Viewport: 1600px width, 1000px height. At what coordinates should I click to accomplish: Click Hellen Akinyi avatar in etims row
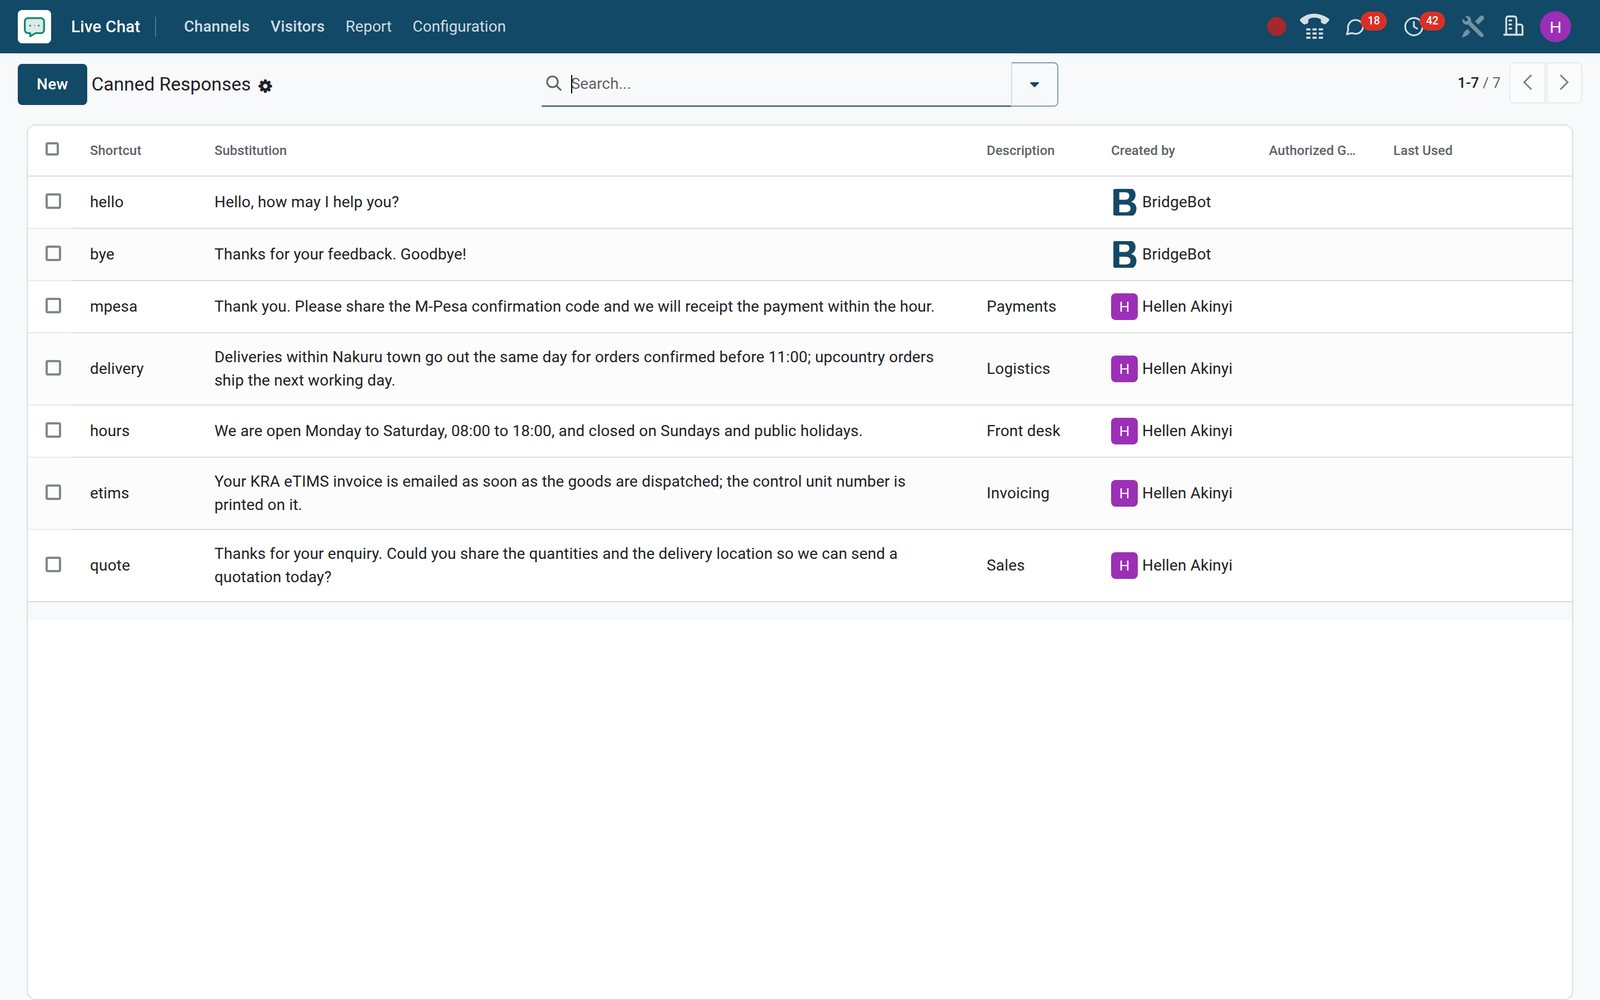tap(1124, 493)
